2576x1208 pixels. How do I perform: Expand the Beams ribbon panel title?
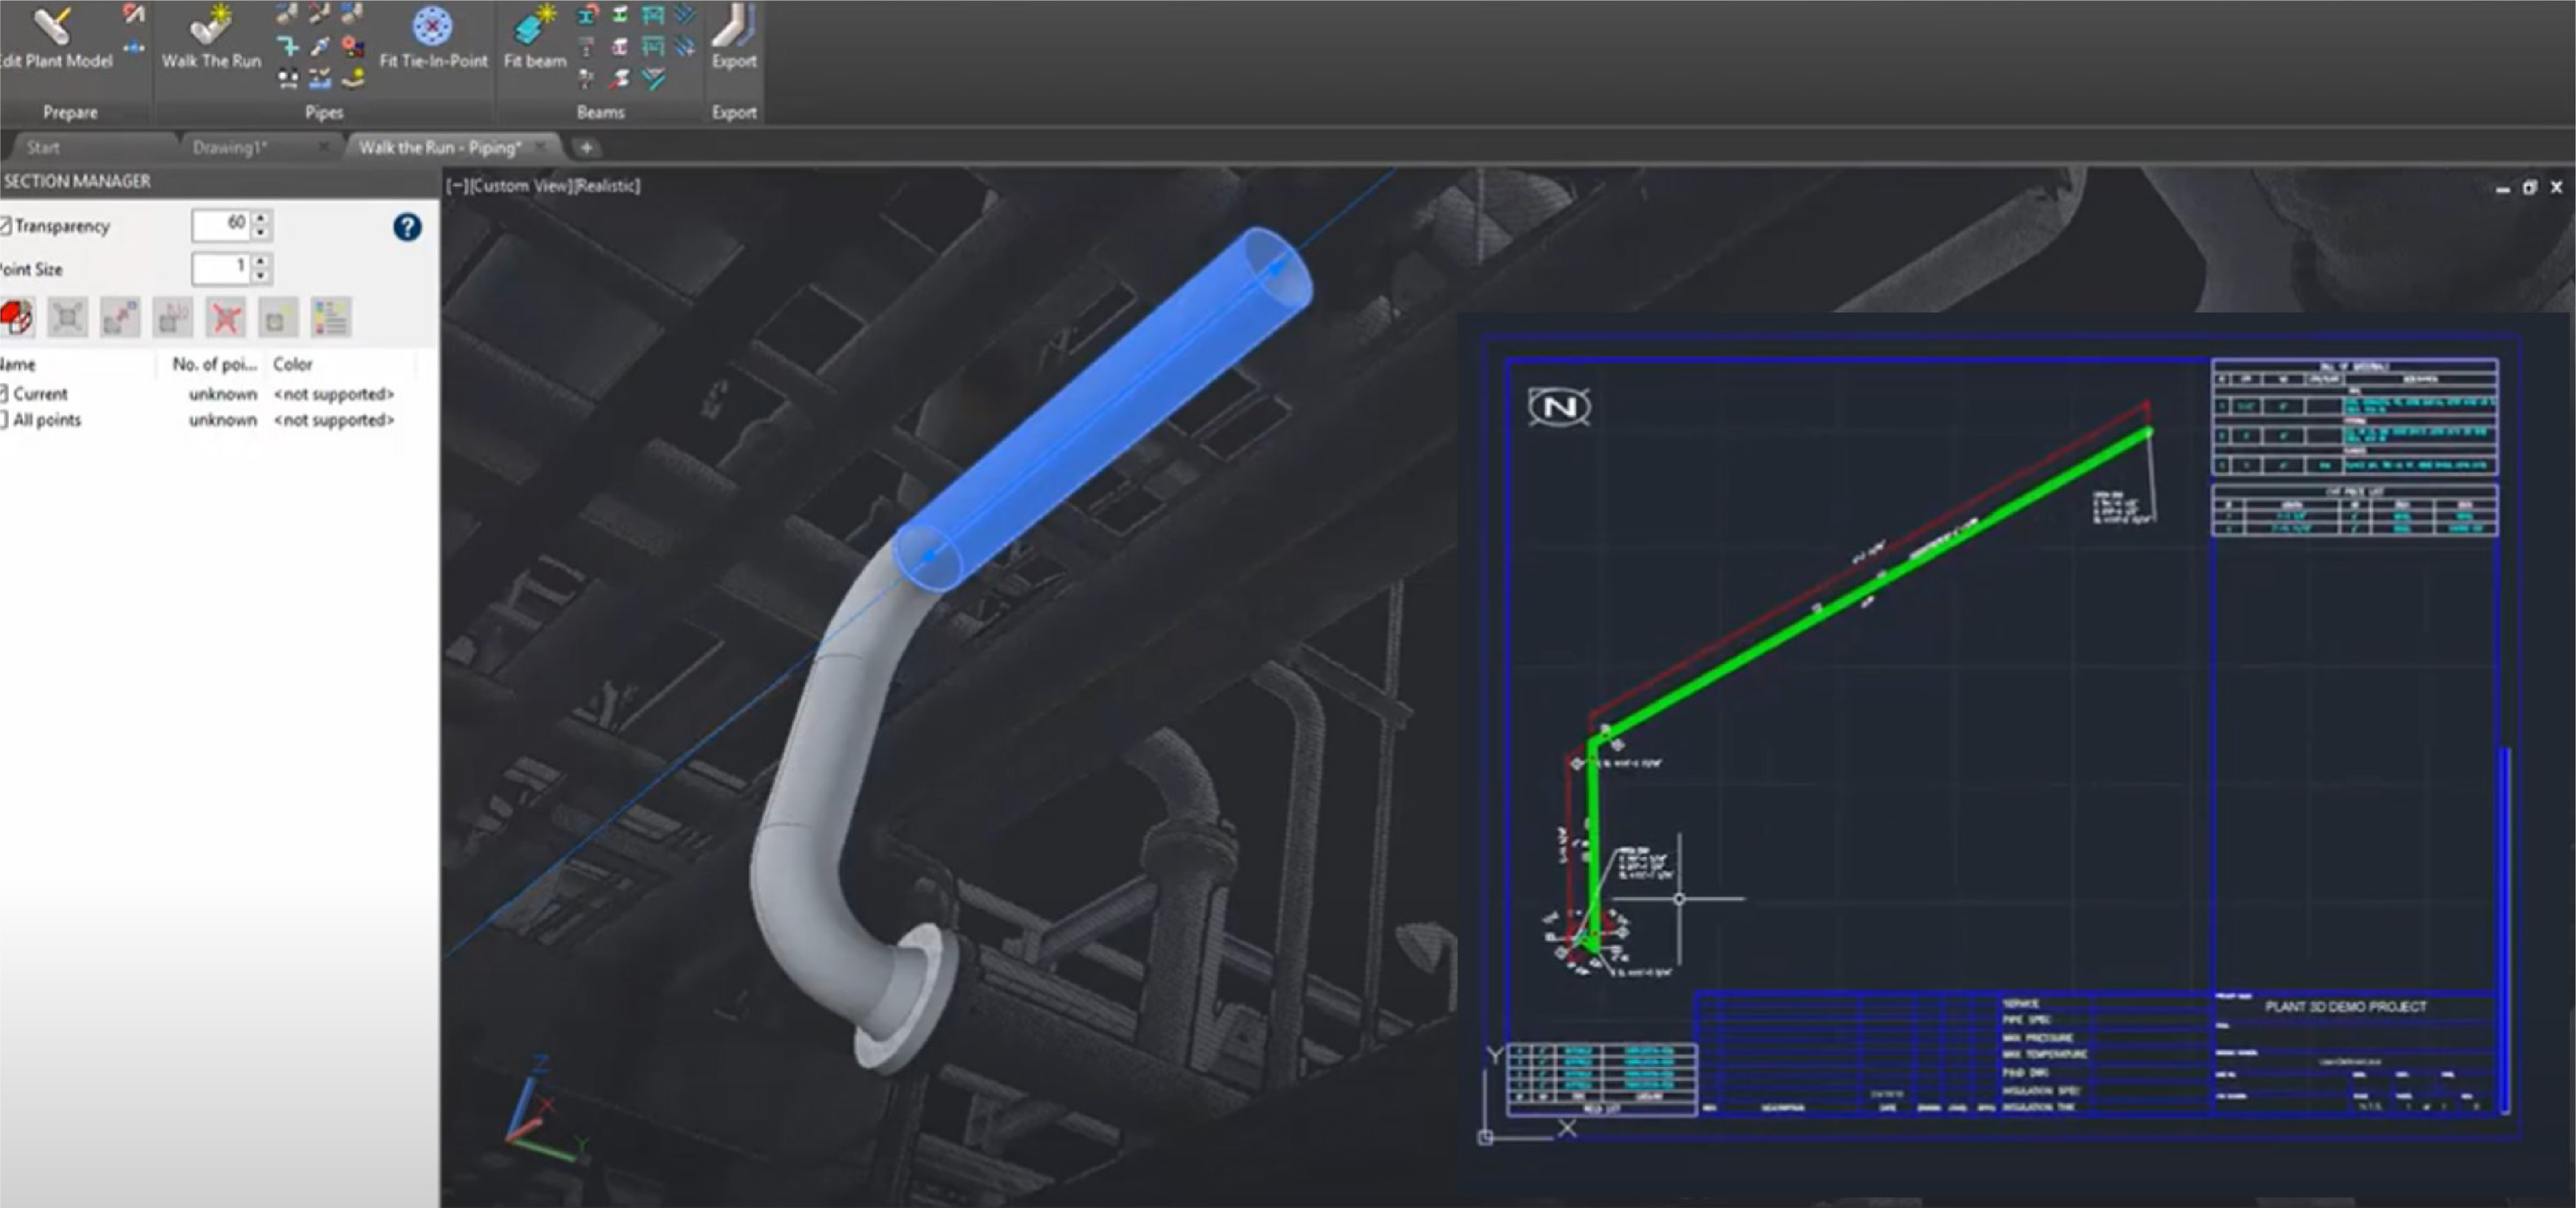tap(600, 113)
